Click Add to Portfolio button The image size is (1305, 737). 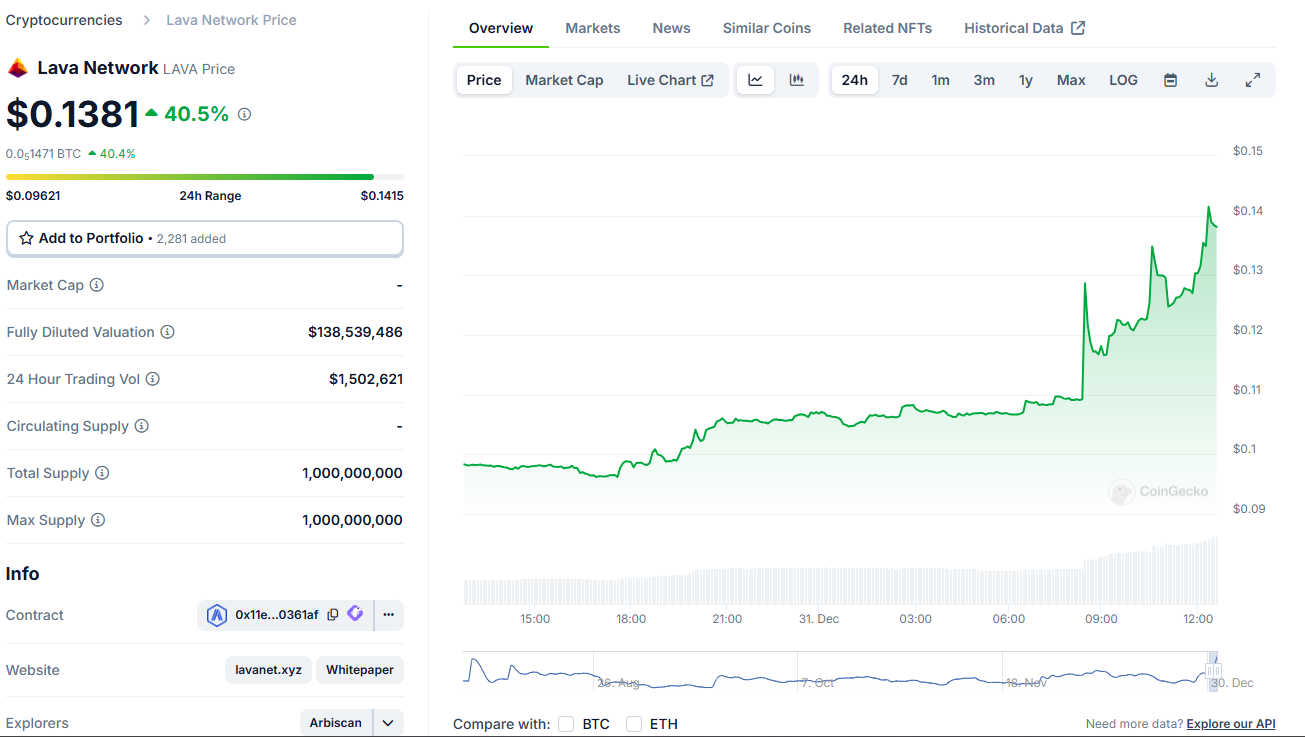tap(204, 238)
